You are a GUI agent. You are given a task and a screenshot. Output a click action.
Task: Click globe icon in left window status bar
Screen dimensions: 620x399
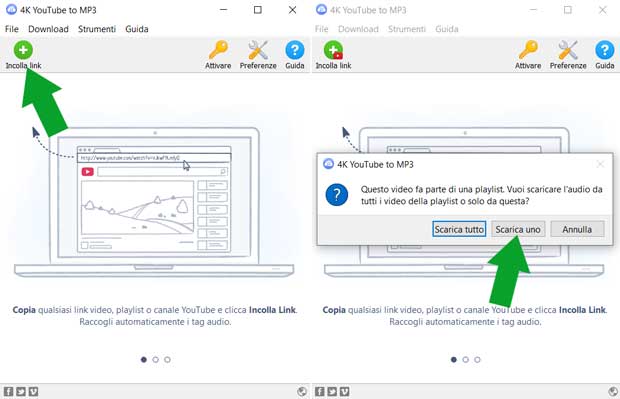coord(302,391)
